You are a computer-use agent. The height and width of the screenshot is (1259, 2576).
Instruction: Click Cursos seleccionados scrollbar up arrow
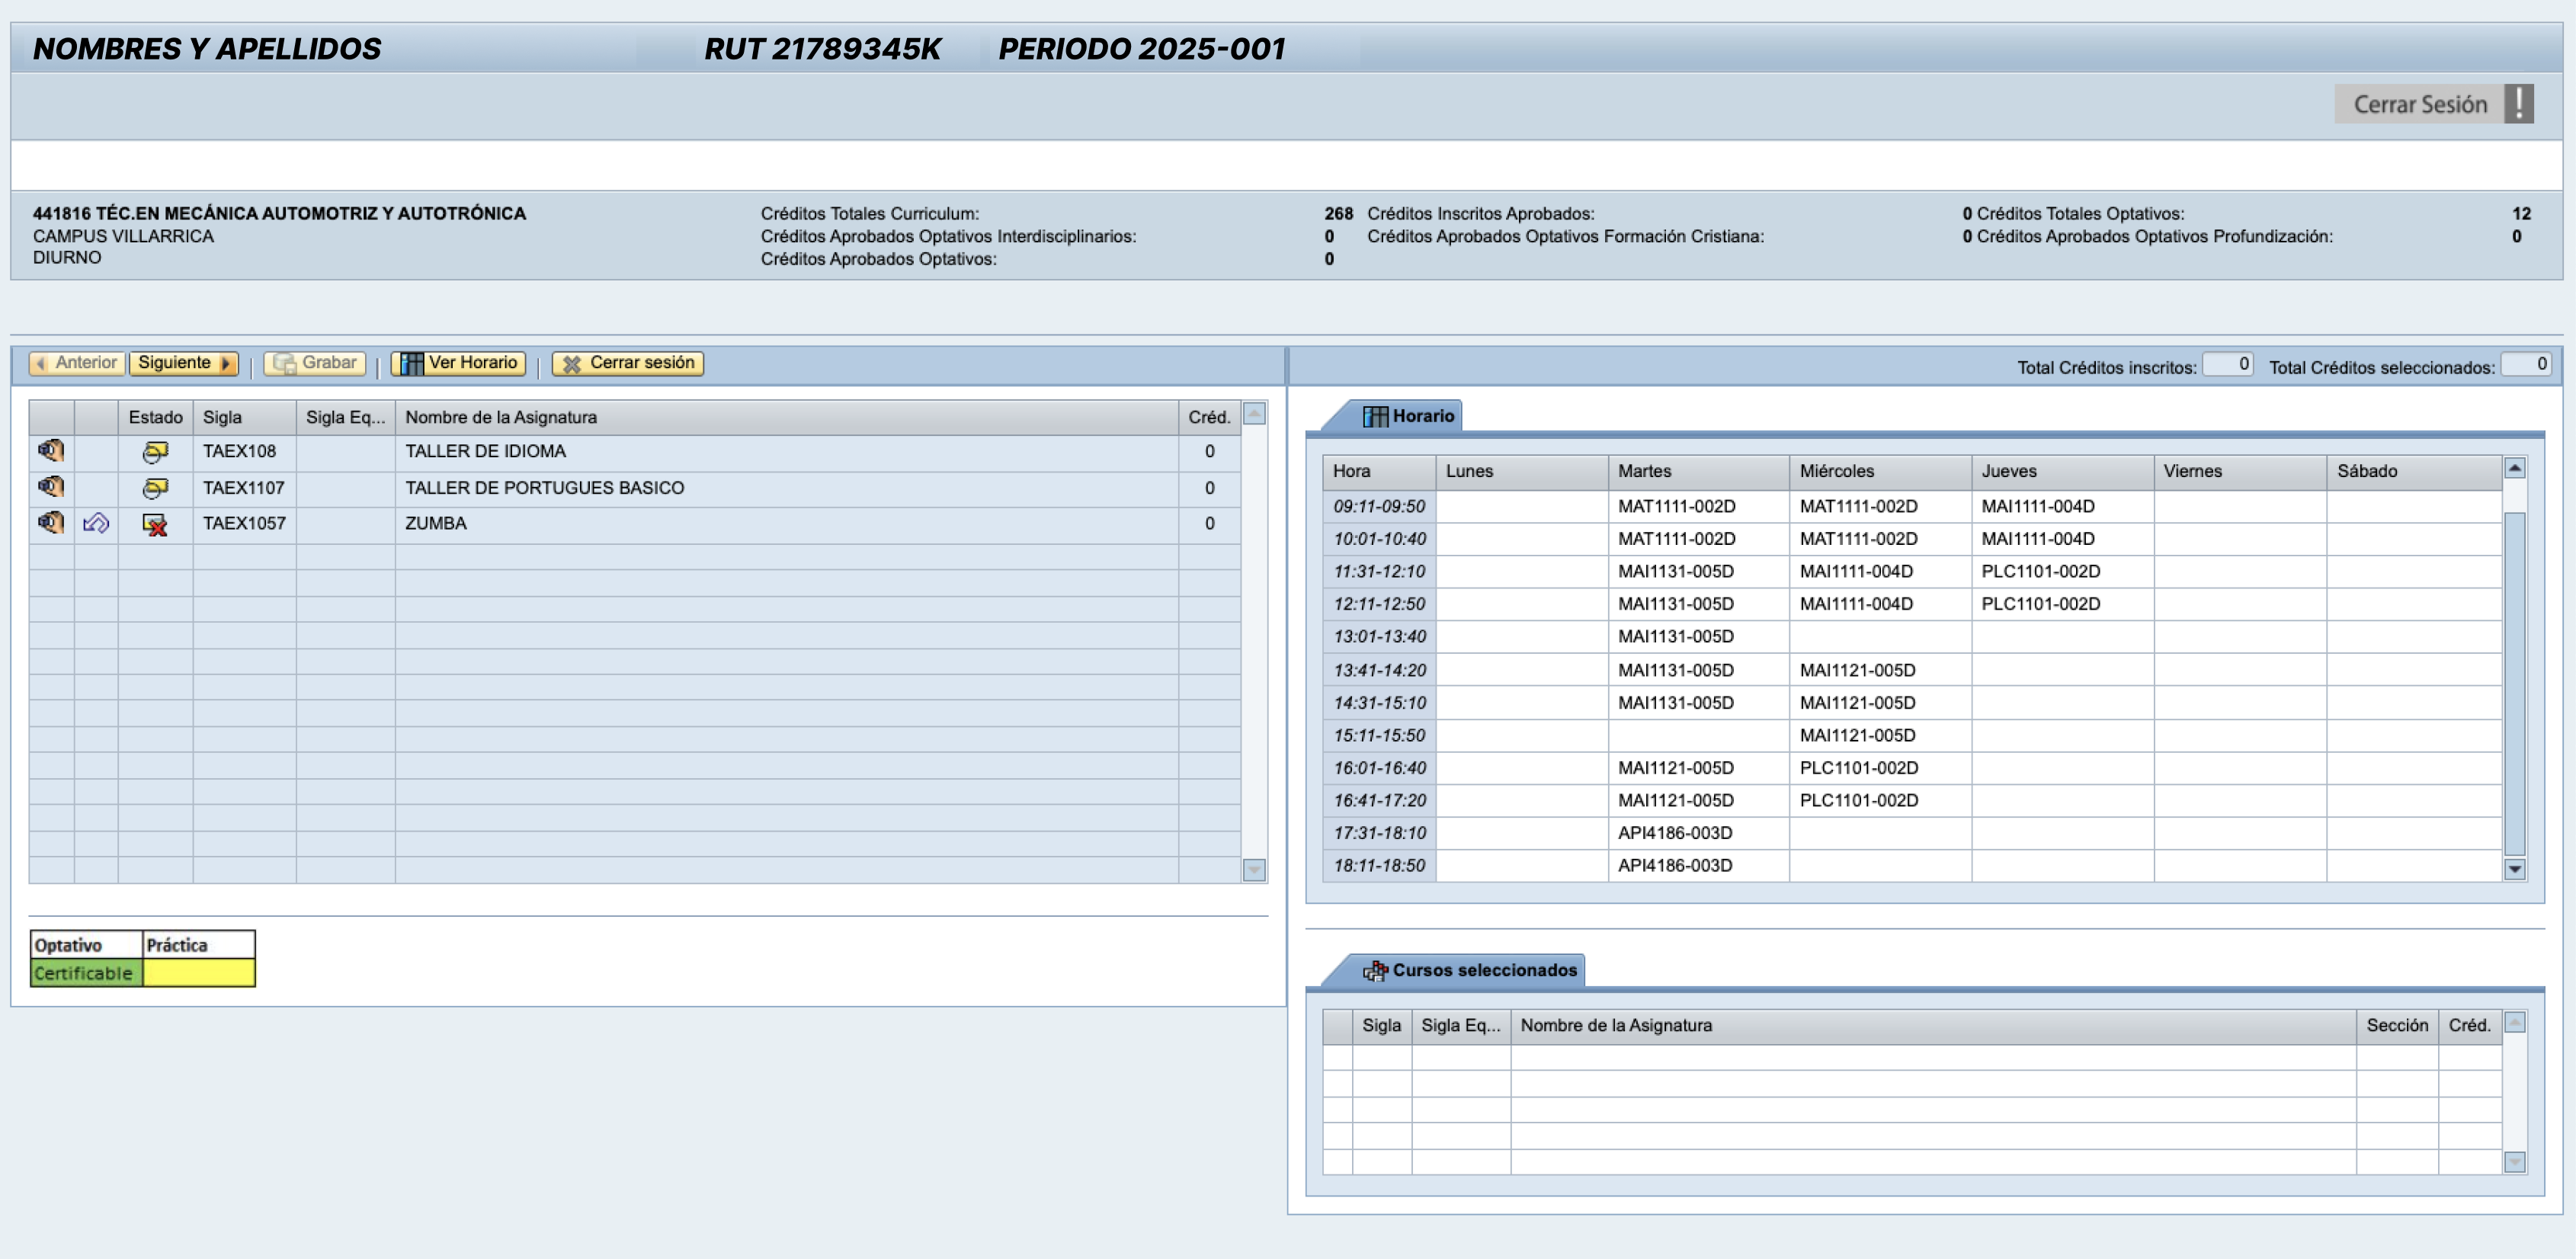(x=2514, y=1022)
